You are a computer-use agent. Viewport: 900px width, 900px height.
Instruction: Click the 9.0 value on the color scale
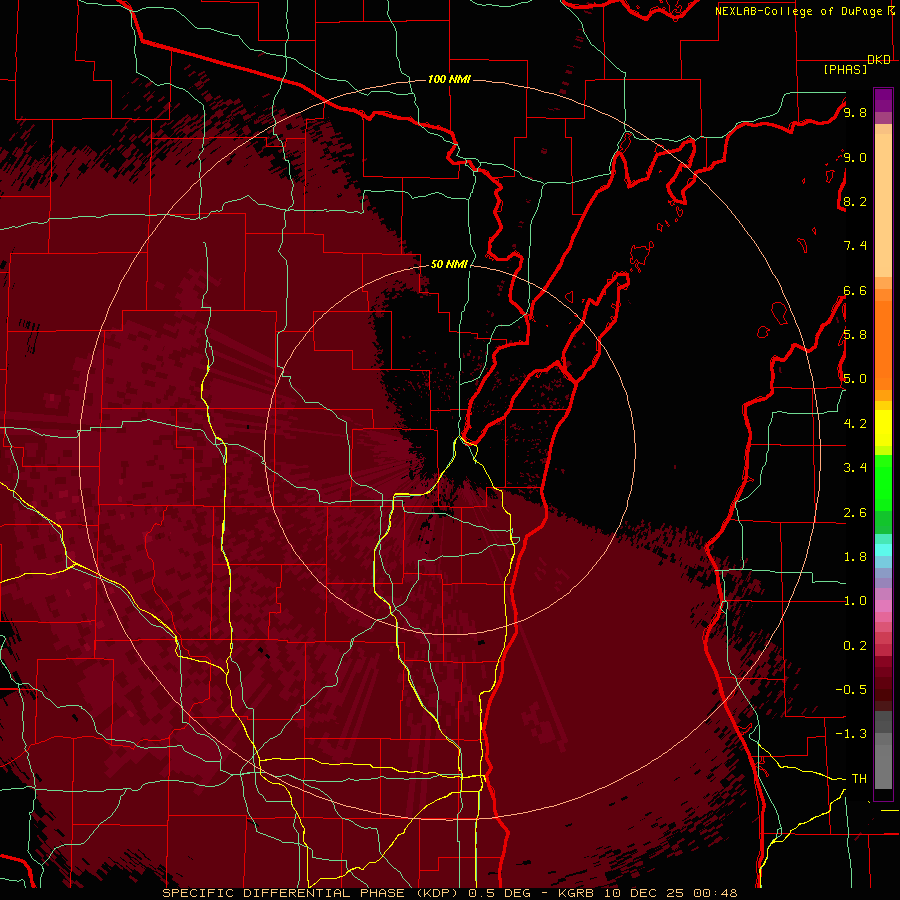tap(855, 157)
